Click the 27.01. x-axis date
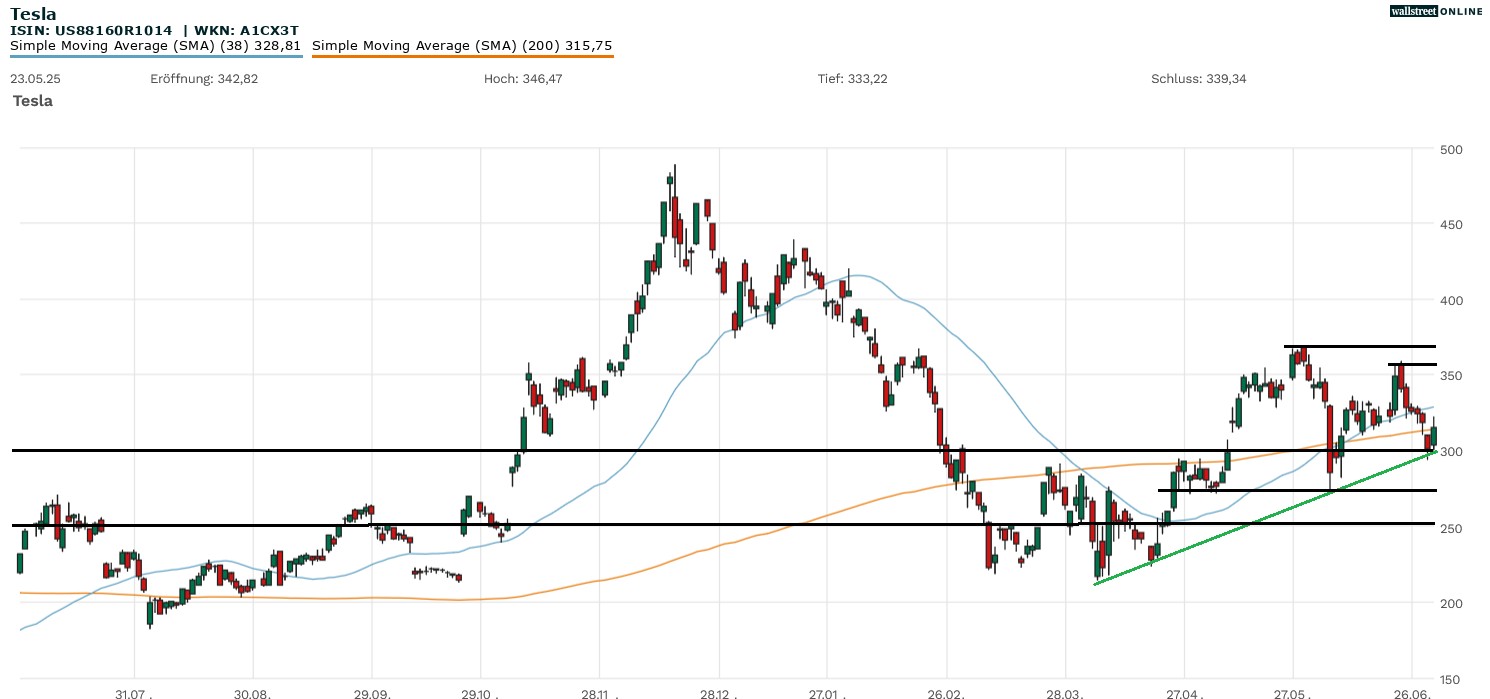 (x=826, y=694)
